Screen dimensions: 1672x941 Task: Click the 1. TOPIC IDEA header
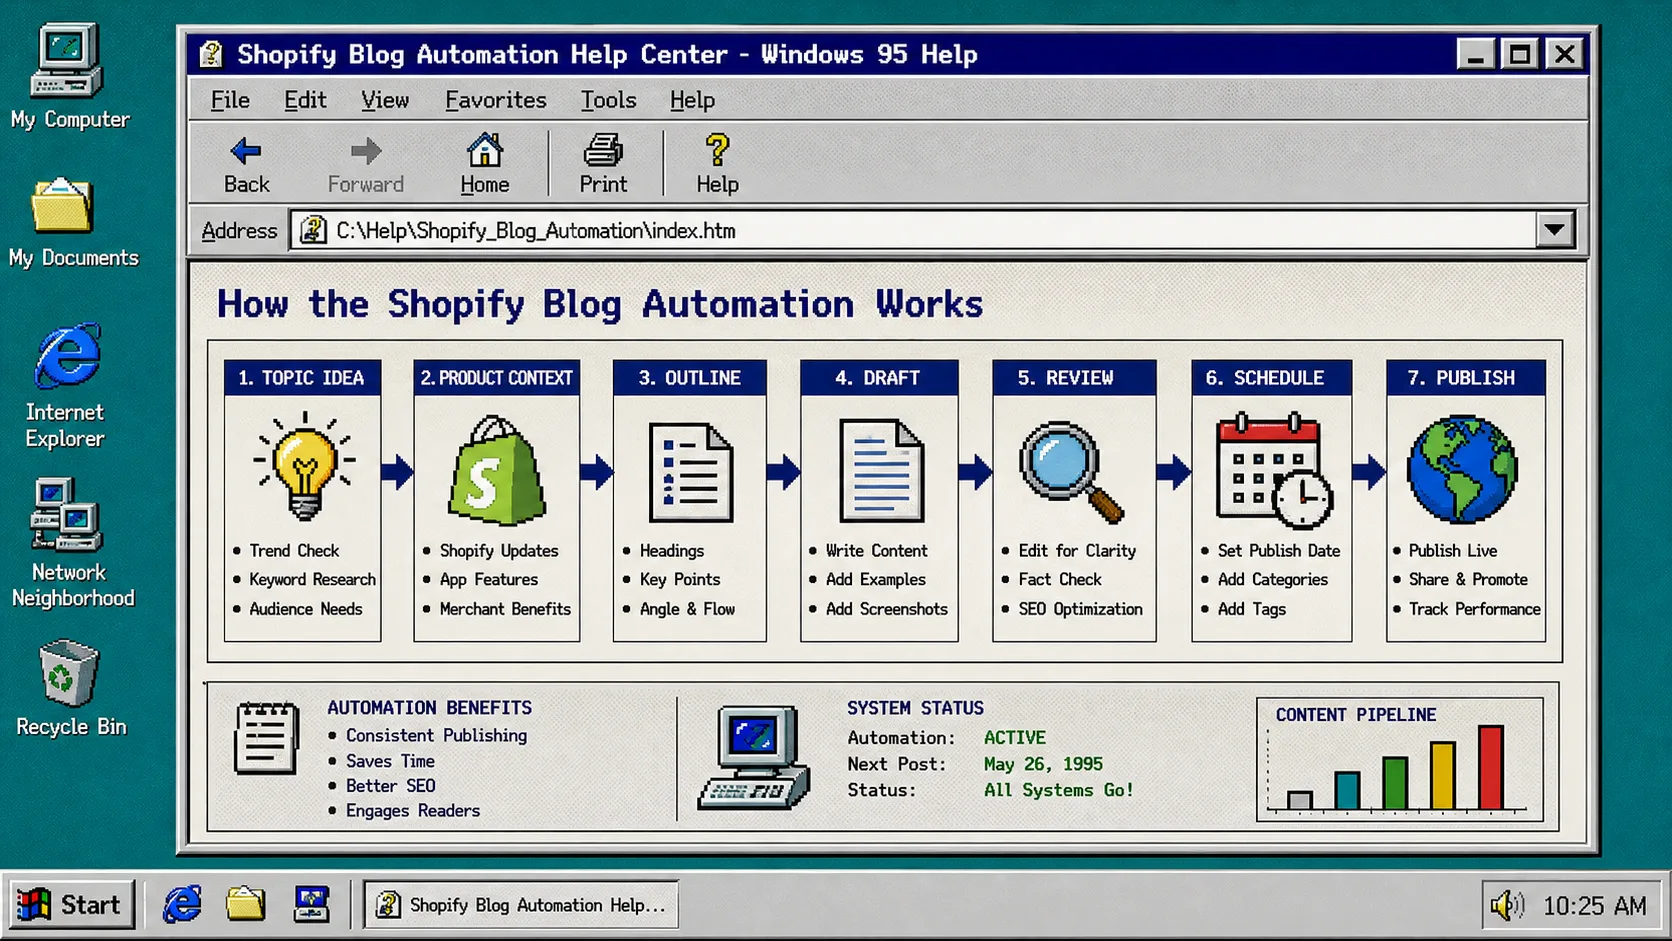pyautogui.click(x=302, y=378)
